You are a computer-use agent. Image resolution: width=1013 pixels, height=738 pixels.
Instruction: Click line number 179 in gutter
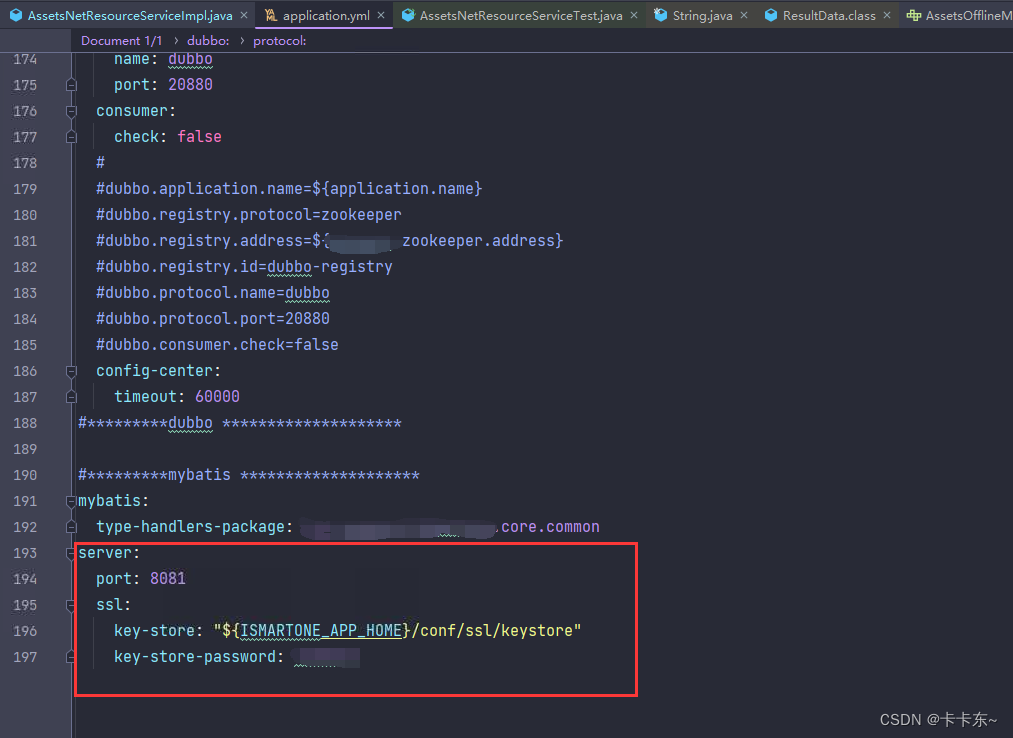[x=25, y=189]
